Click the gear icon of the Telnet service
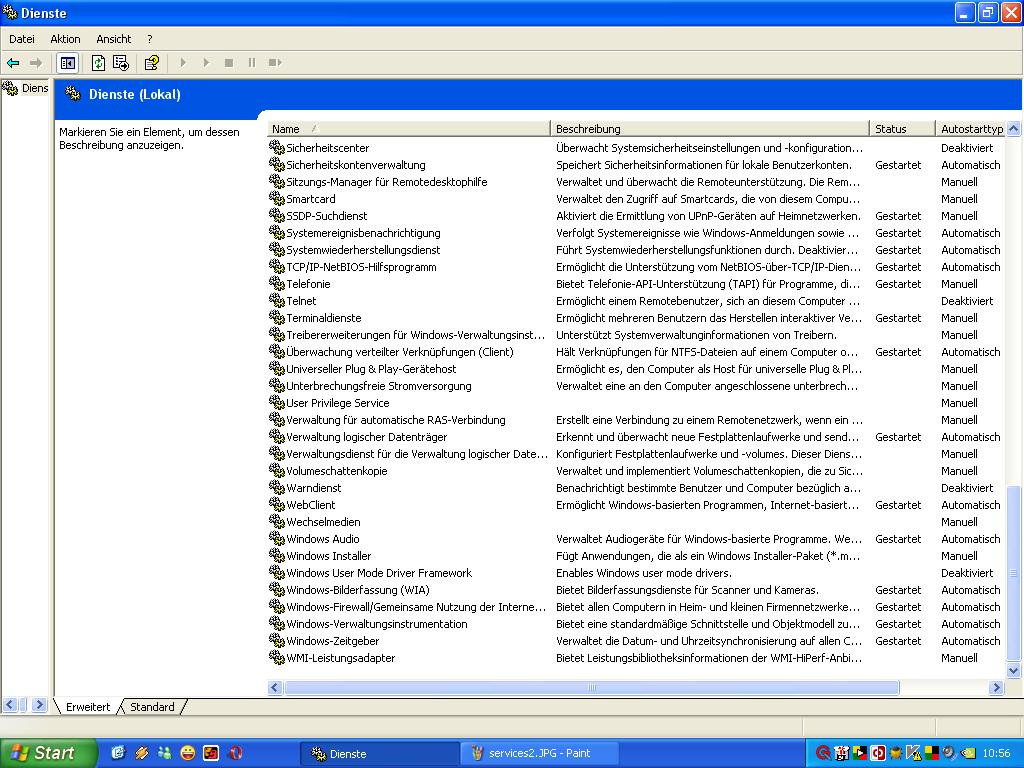1024x768 pixels. (x=277, y=300)
